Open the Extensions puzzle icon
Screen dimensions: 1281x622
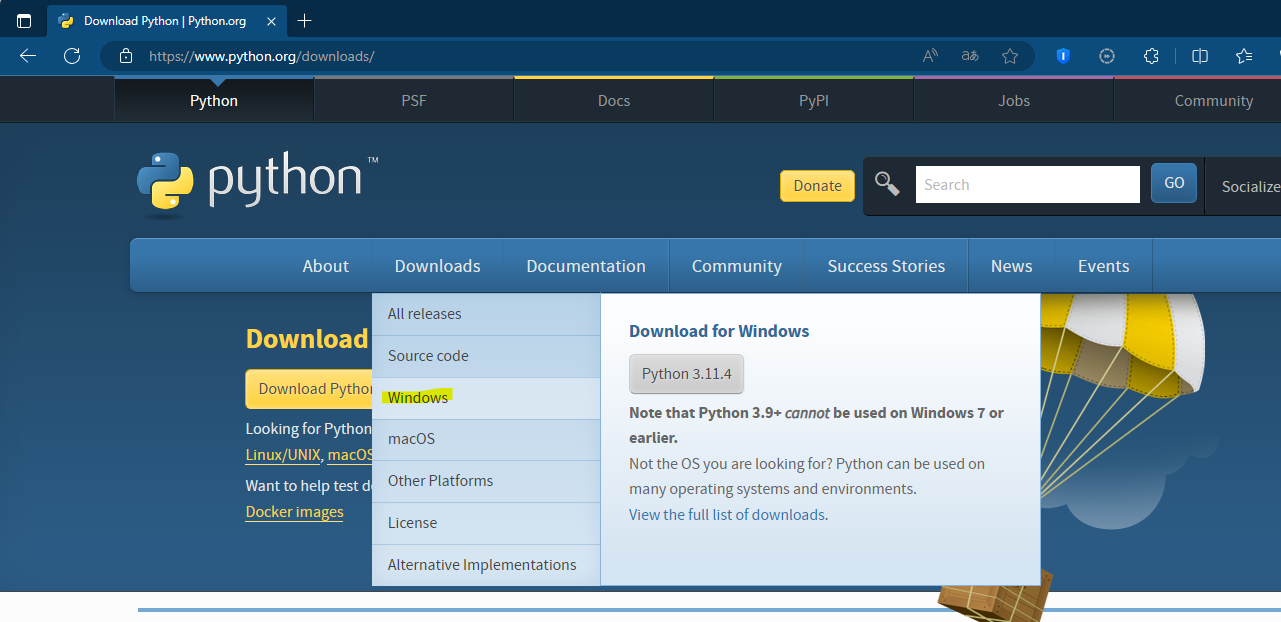(x=1151, y=56)
